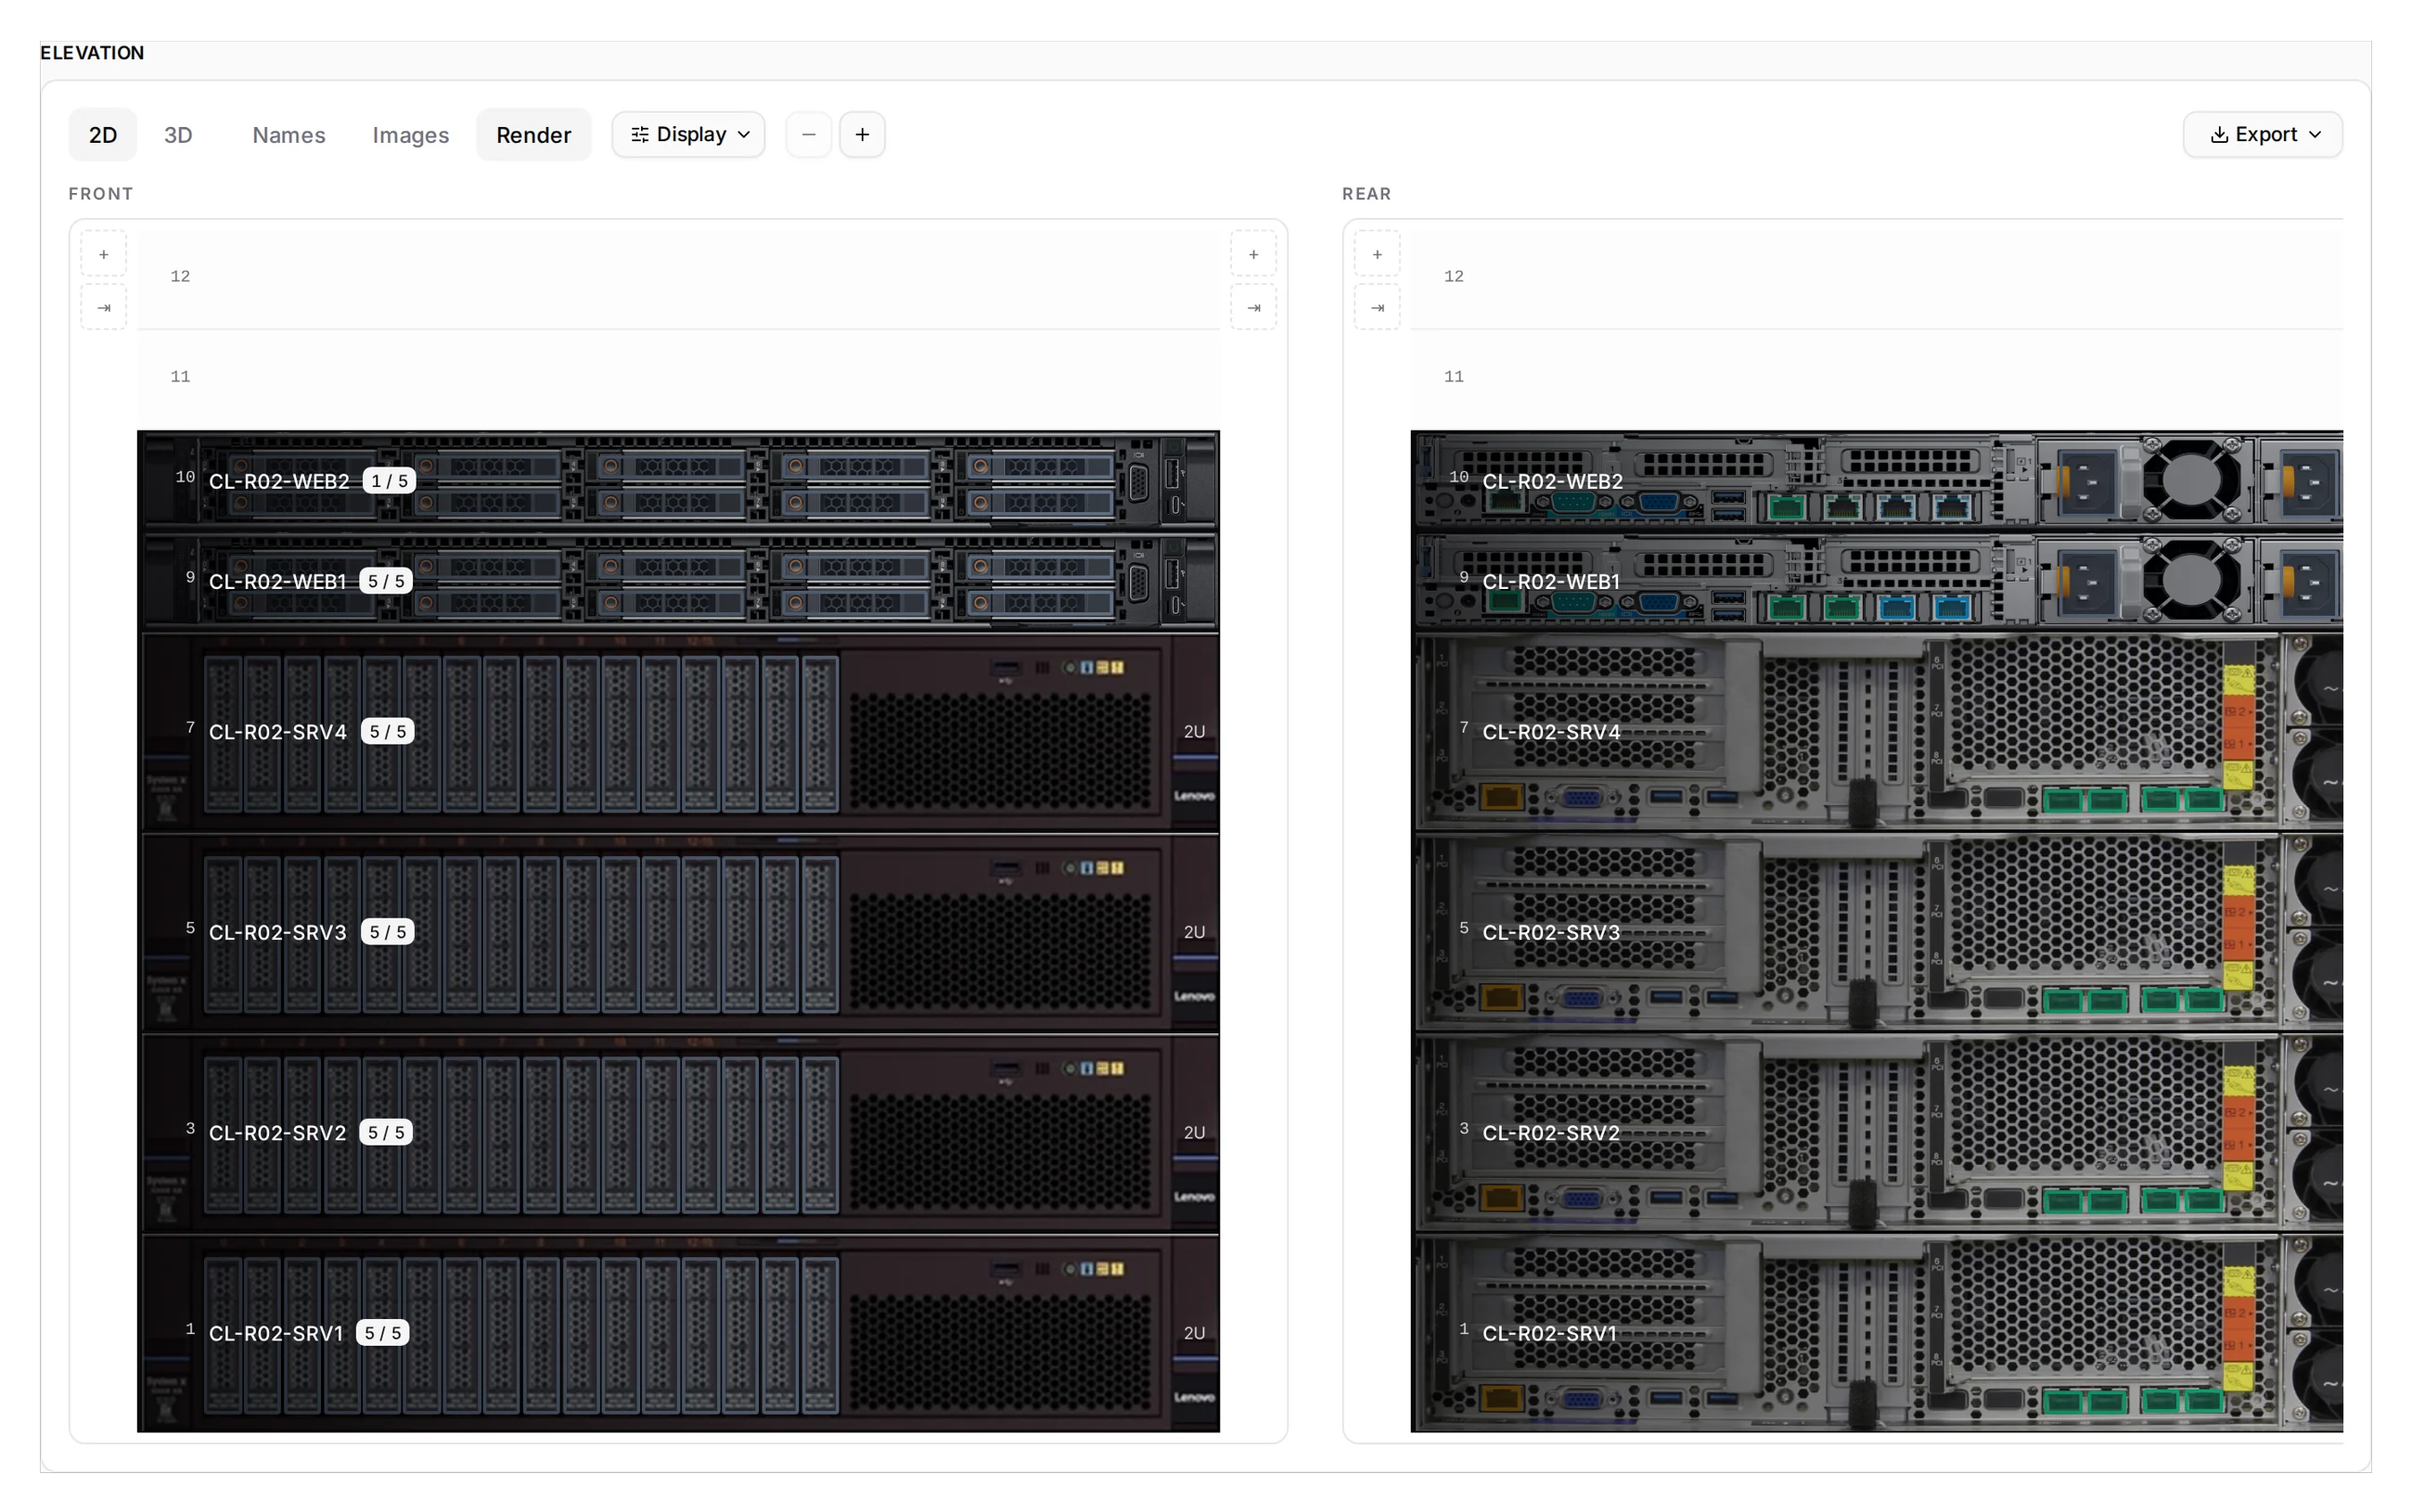The image size is (2412, 1512).
Task: Click the rear rack add (+) icon
Action: [x=1377, y=255]
